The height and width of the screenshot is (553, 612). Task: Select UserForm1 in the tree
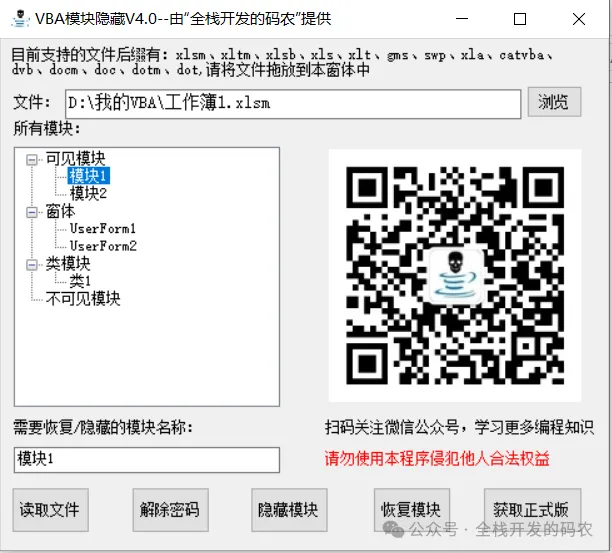103,228
